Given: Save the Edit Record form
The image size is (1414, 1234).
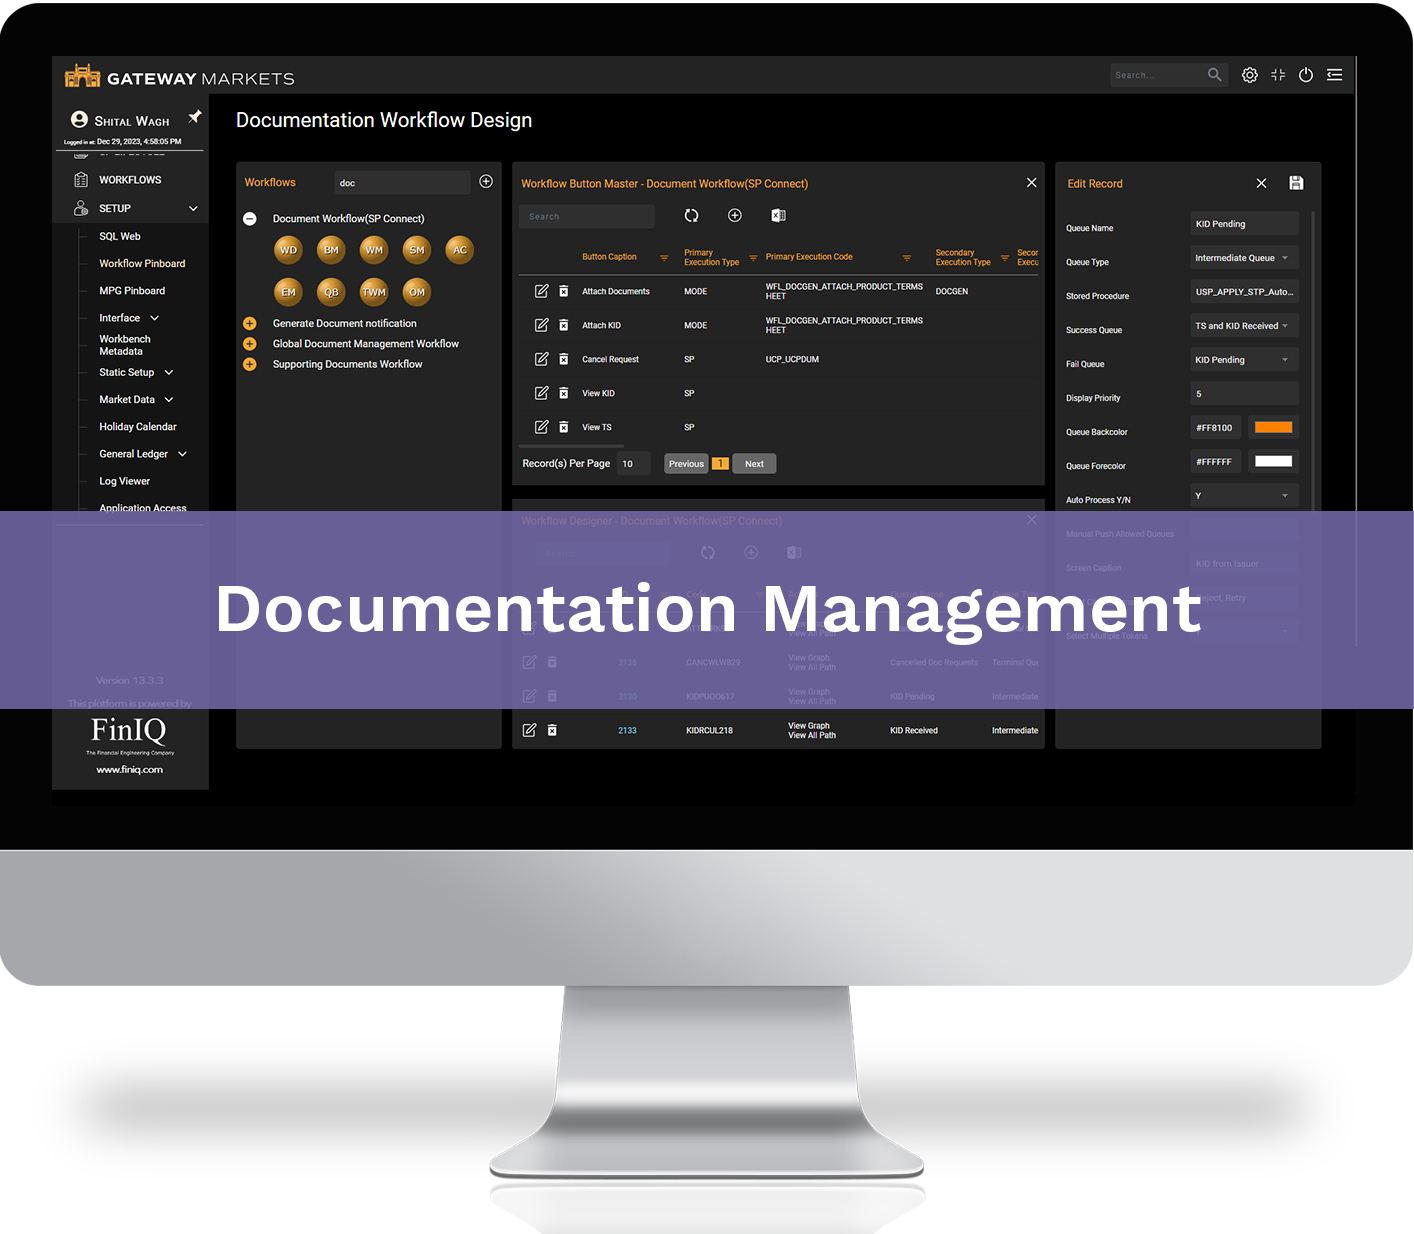Looking at the screenshot, I should (x=1296, y=183).
